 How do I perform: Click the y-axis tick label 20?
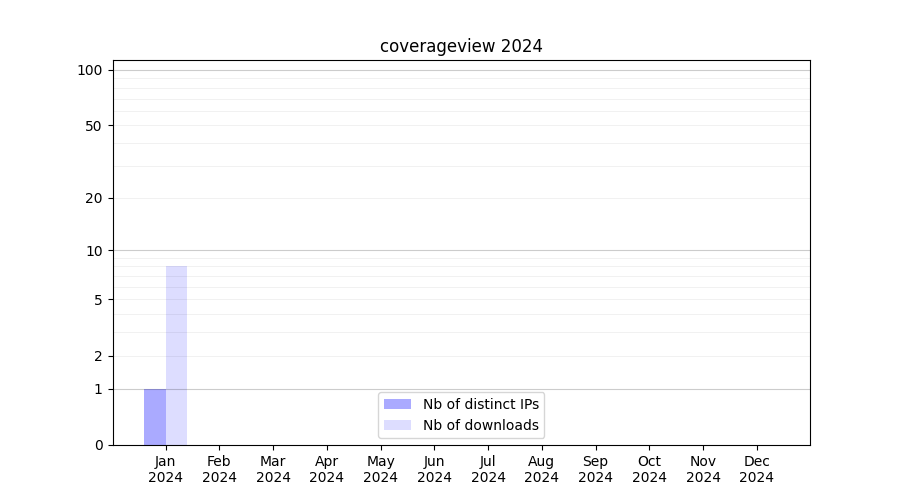94,198
